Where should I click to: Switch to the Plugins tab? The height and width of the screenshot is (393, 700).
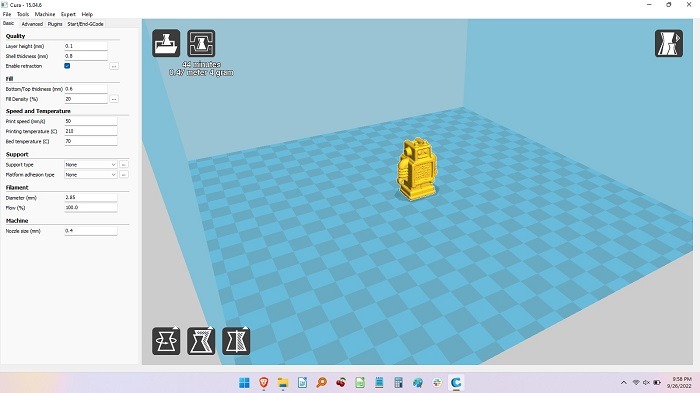[x=55, y=24]
